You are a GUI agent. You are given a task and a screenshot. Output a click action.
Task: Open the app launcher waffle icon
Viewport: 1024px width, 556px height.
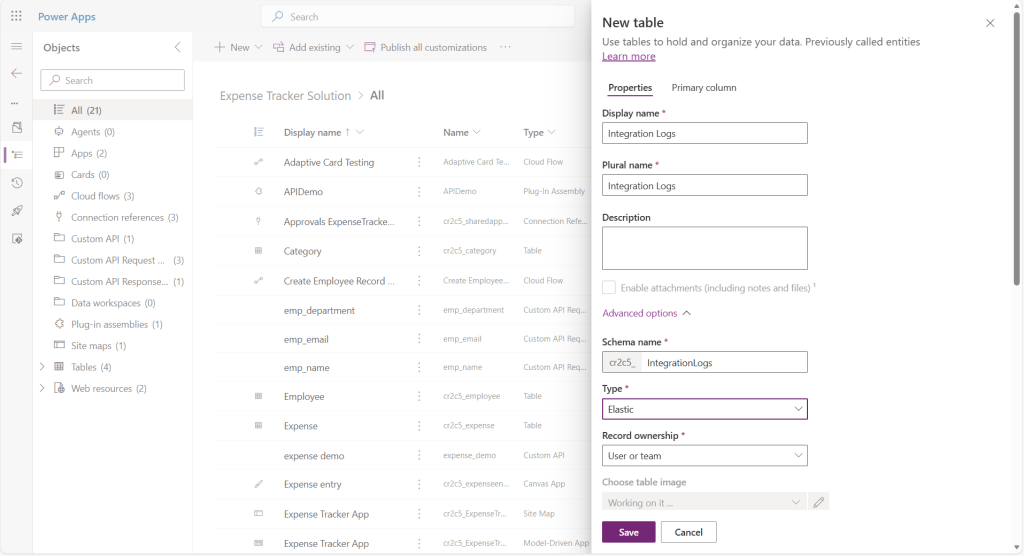click(16, 16)
